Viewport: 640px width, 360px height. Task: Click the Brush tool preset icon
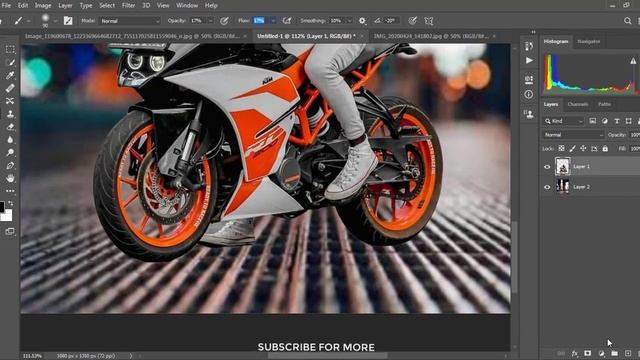18,20
